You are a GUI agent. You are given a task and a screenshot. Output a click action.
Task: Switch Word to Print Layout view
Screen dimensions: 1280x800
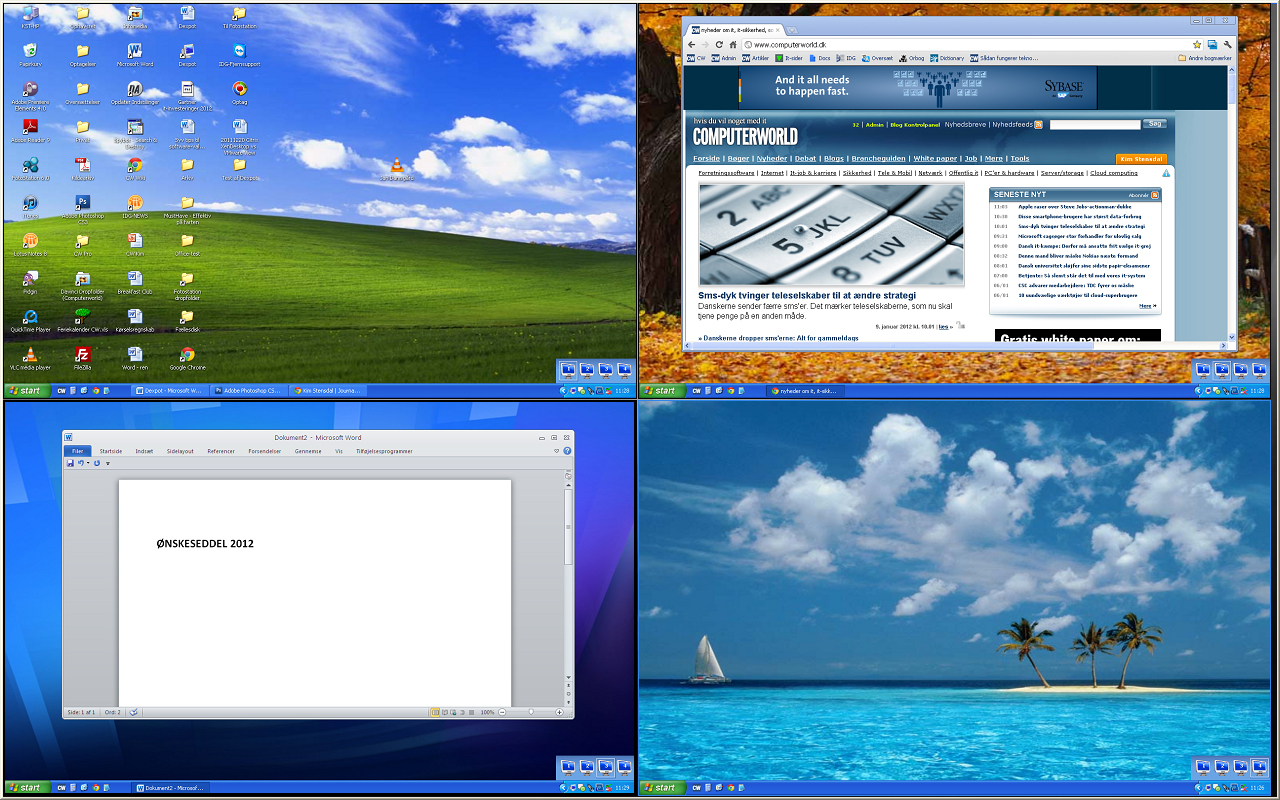435,712
